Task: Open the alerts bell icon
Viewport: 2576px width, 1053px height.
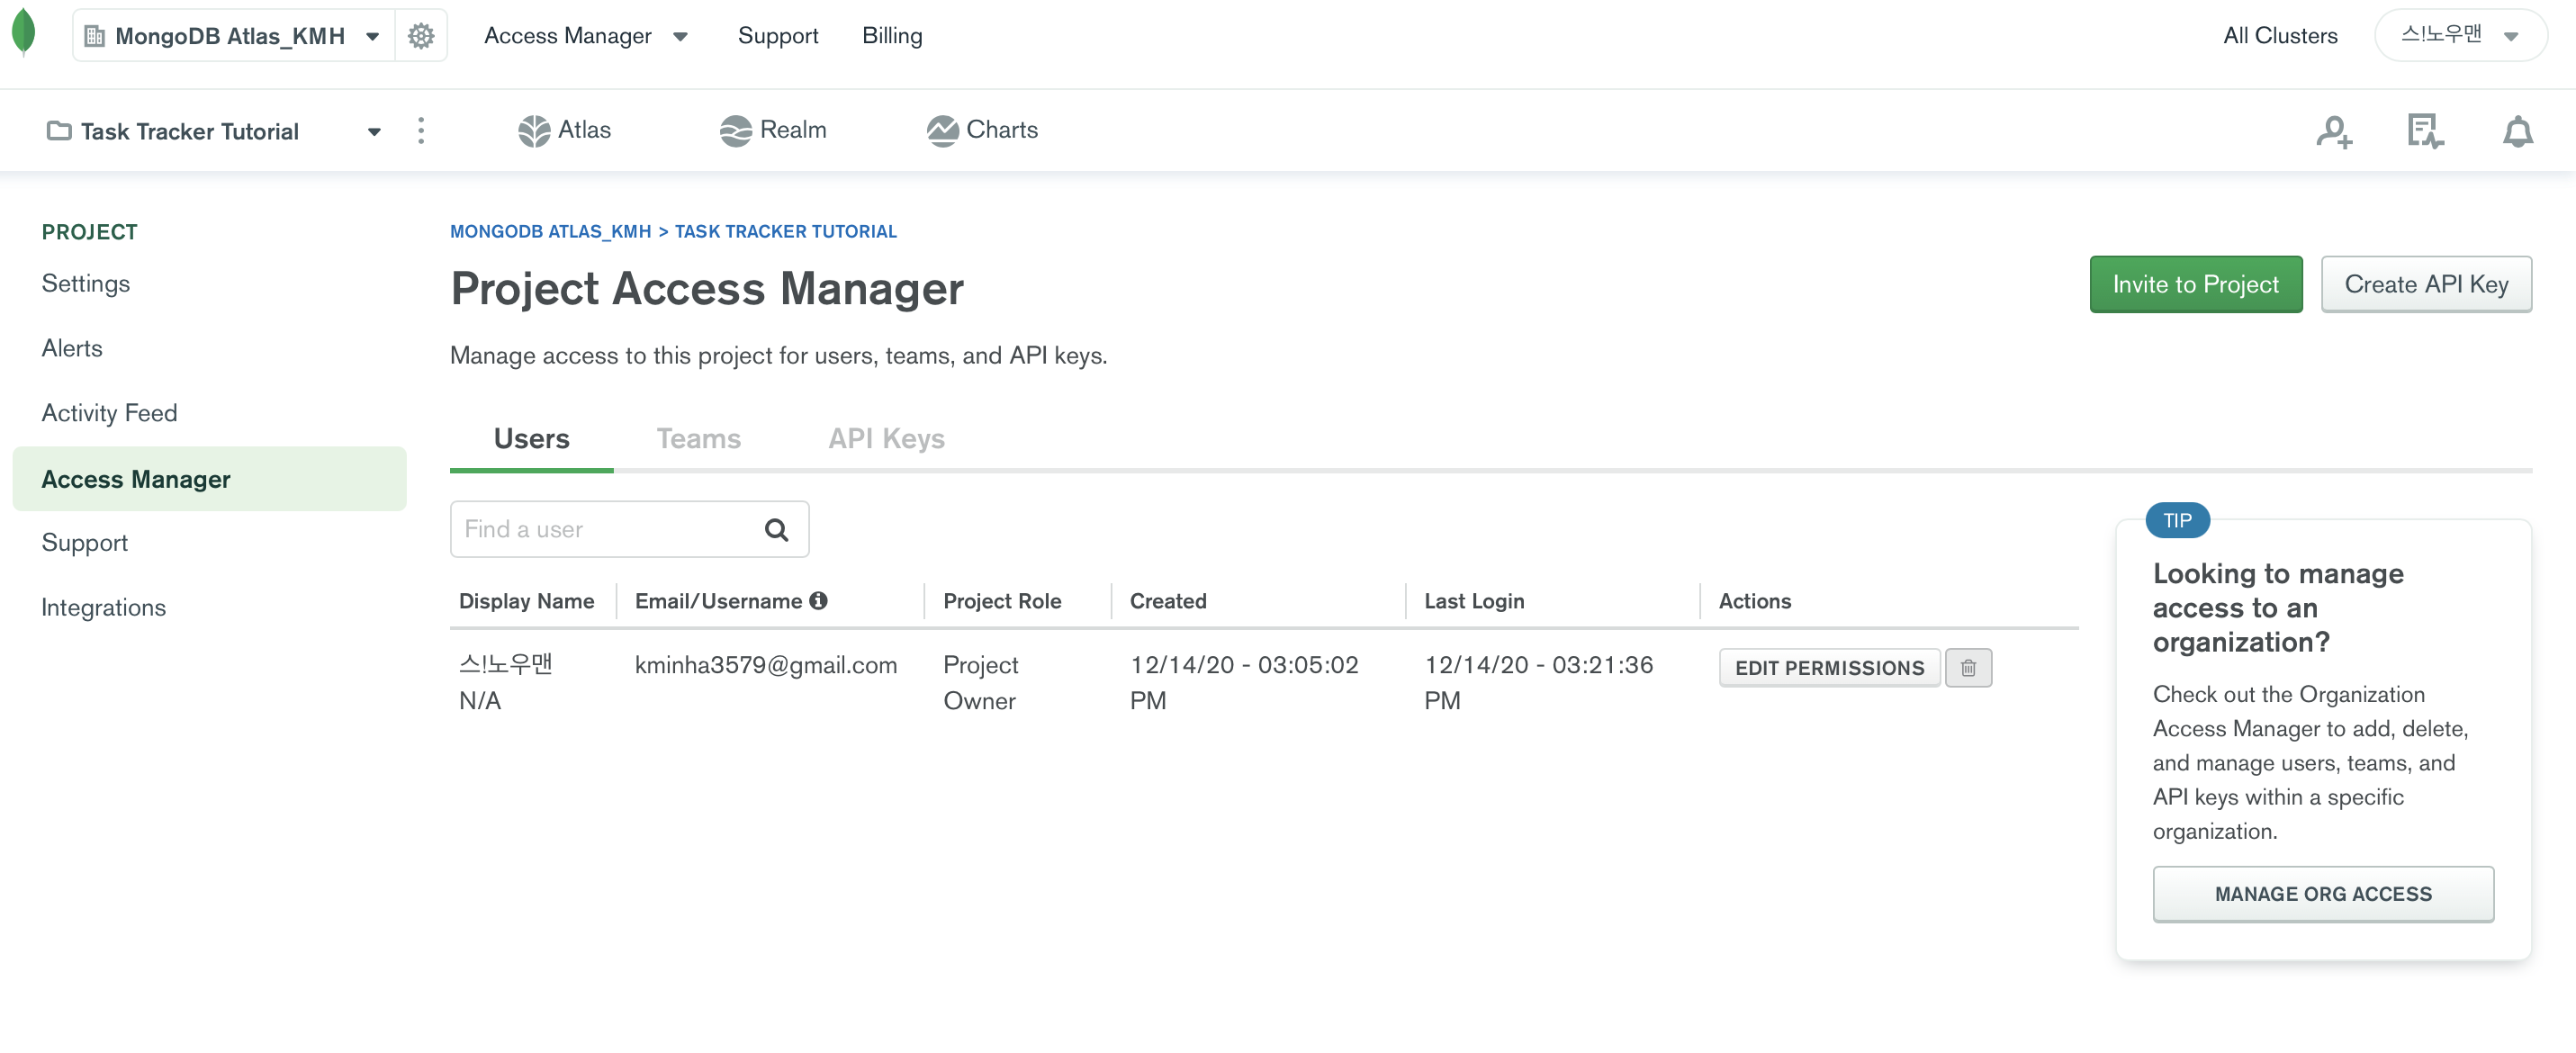Action: [2517, 132]
